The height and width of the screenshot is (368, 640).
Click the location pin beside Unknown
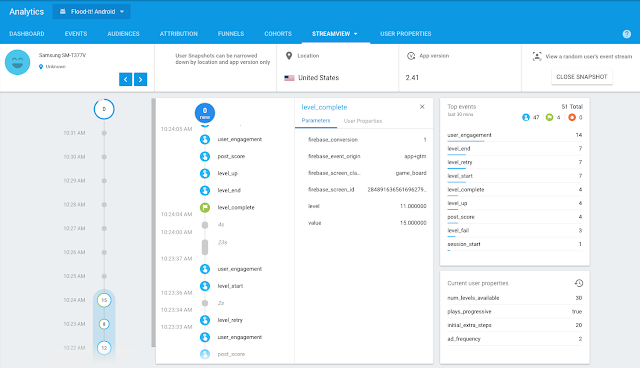(x=41, y=67)
